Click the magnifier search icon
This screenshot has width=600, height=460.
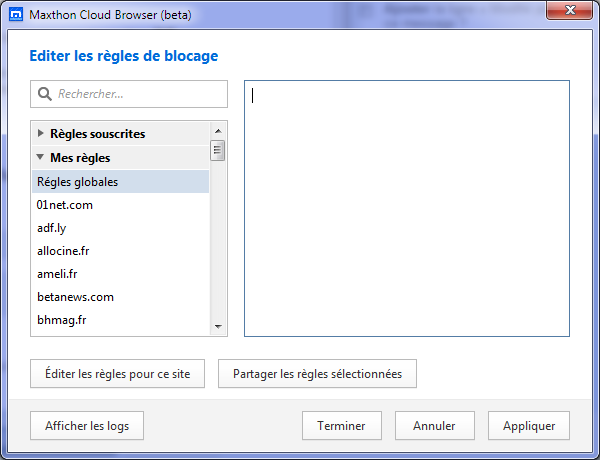(x=45, y=94)
